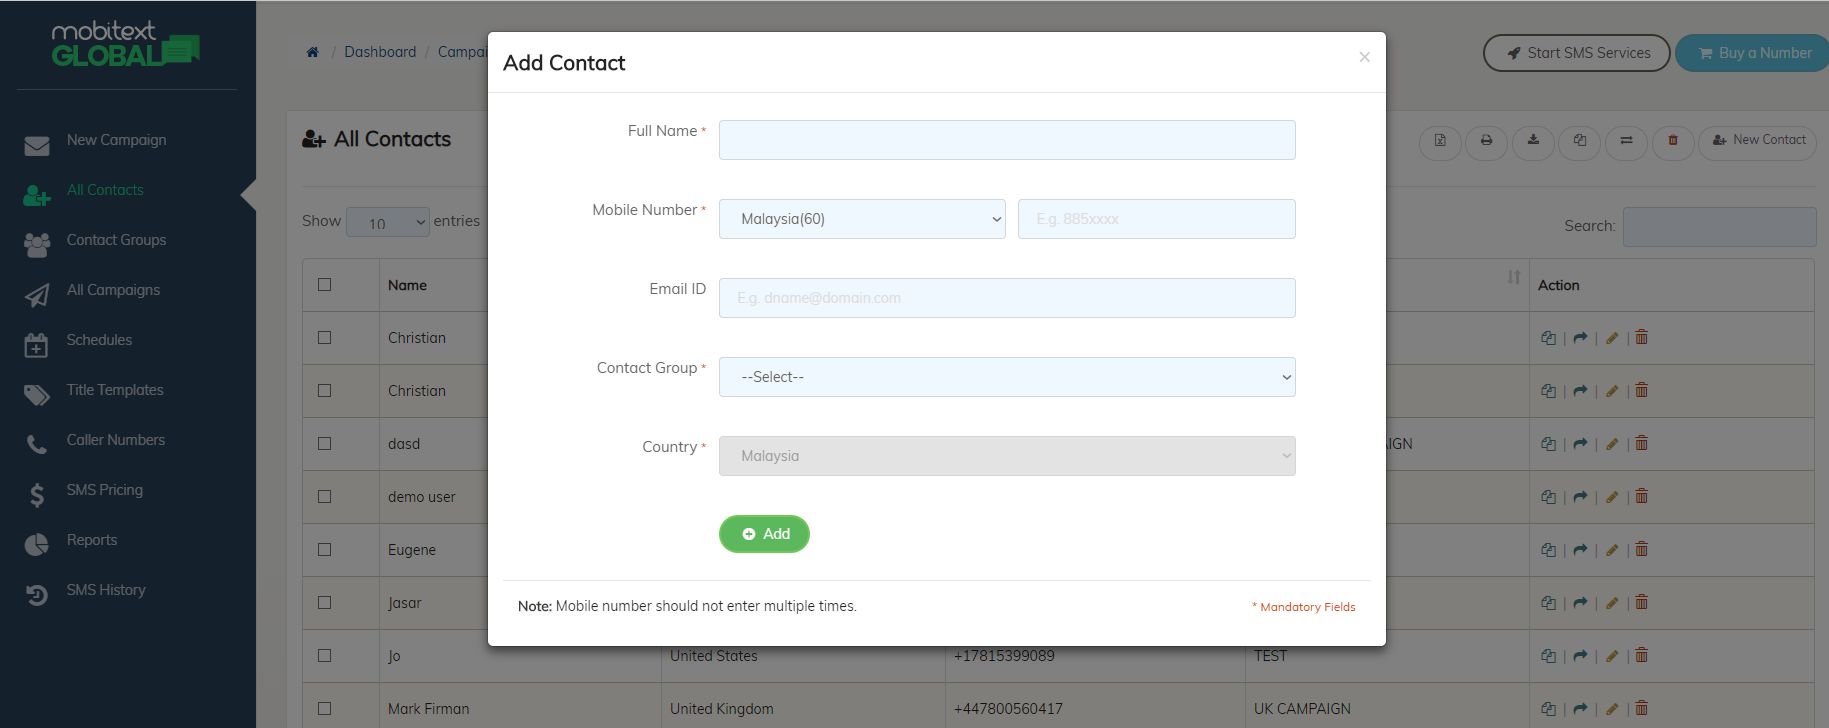Click the forward arrow for Eugene row
The width and height of the screenshot is (1829, 728).
(x=1580, y=550)
